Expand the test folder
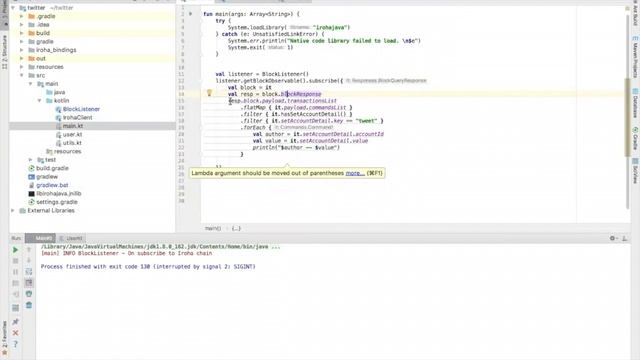This screenshot has height=360, width=640. click(31, 160)
